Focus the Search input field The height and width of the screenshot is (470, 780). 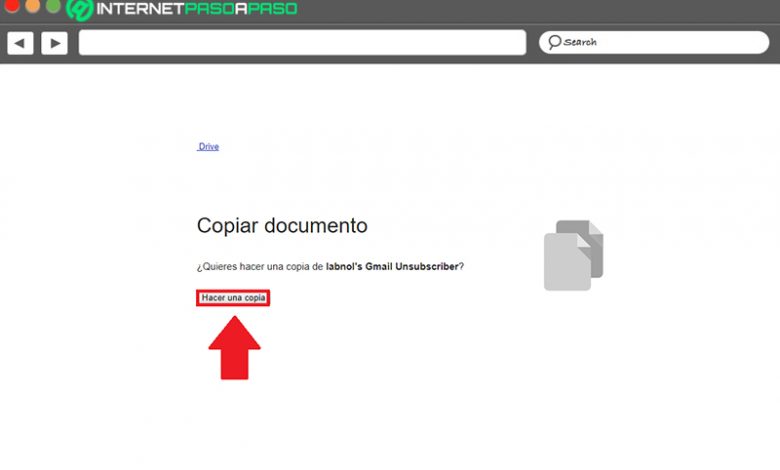click(654, 42)
